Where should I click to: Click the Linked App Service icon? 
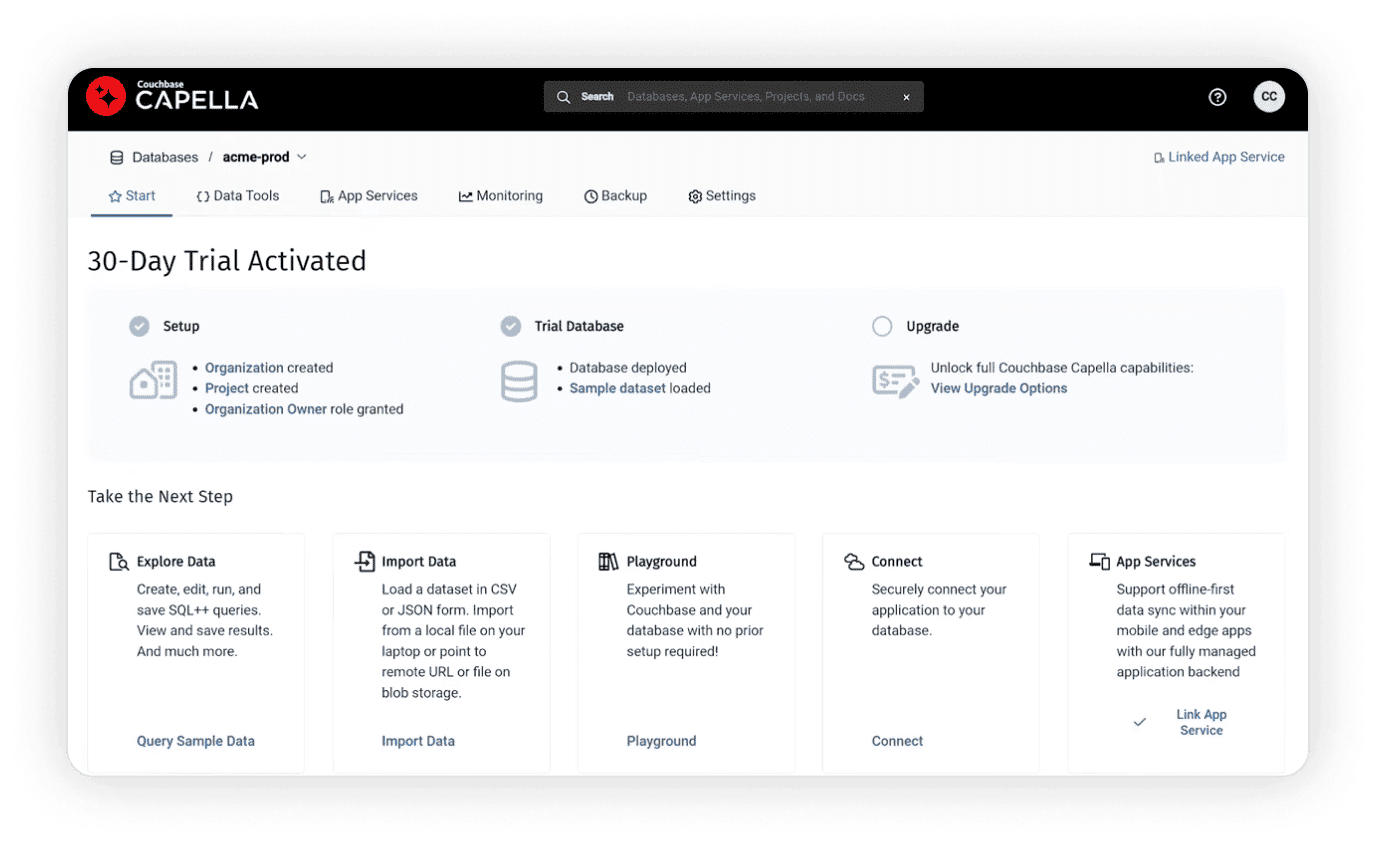(1159, 158)
